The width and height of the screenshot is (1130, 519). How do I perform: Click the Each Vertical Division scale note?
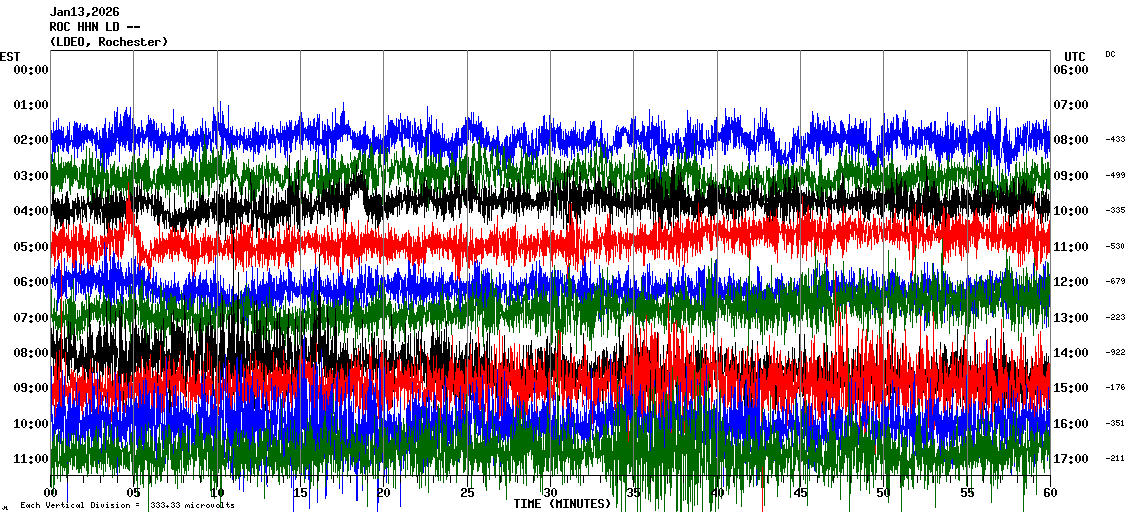127,506
